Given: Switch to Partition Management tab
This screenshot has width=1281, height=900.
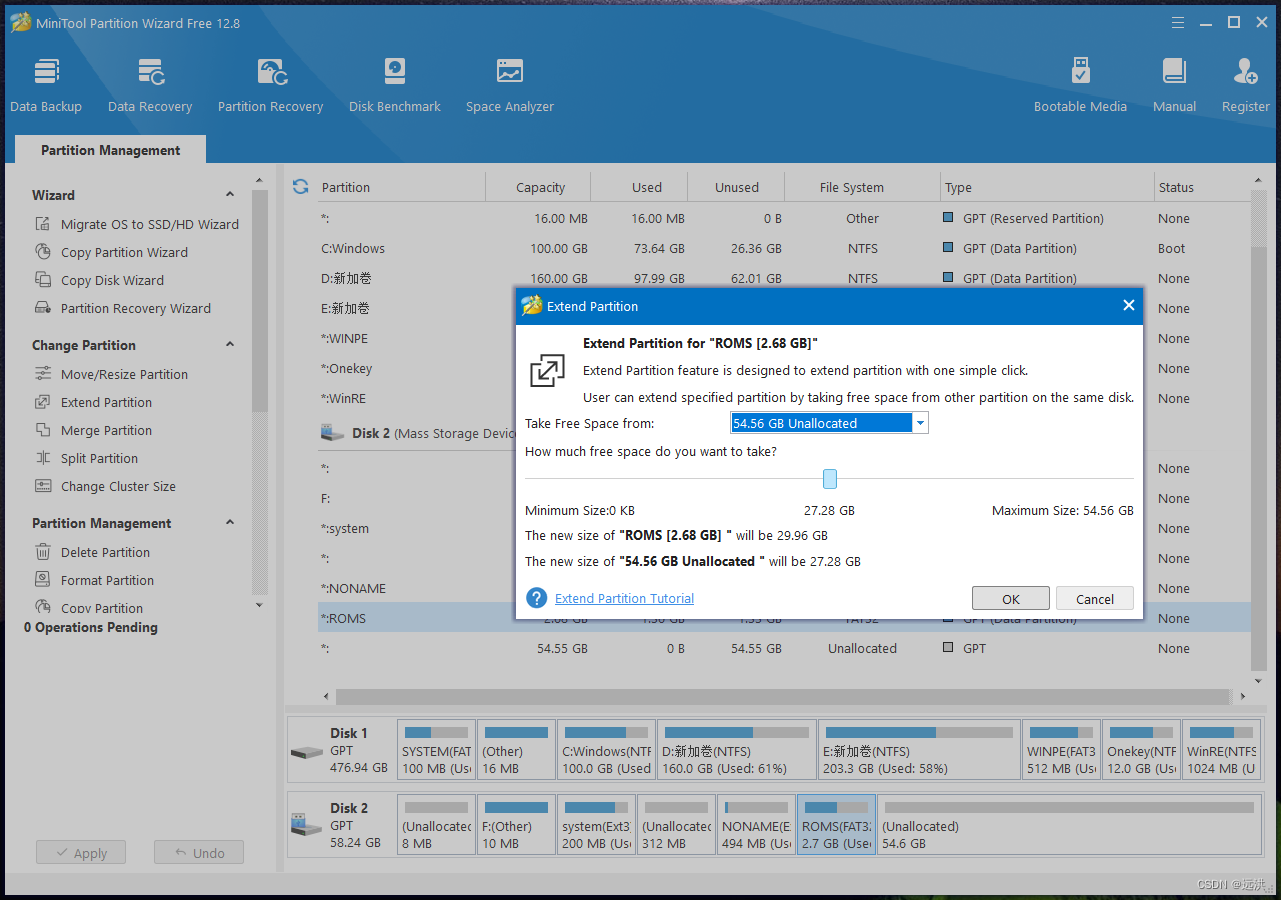Looking at the screenshot, I should coord(110,150).
